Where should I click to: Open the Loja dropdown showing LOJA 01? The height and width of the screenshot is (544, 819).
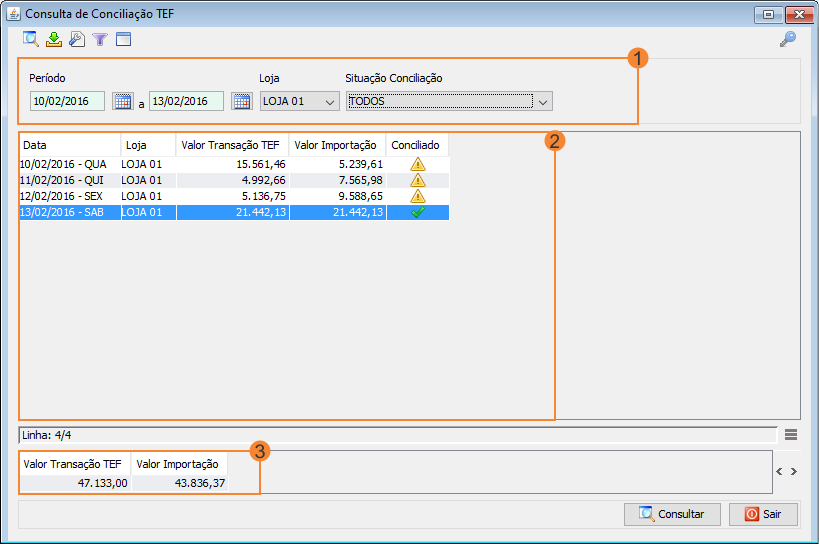(300, 101)
